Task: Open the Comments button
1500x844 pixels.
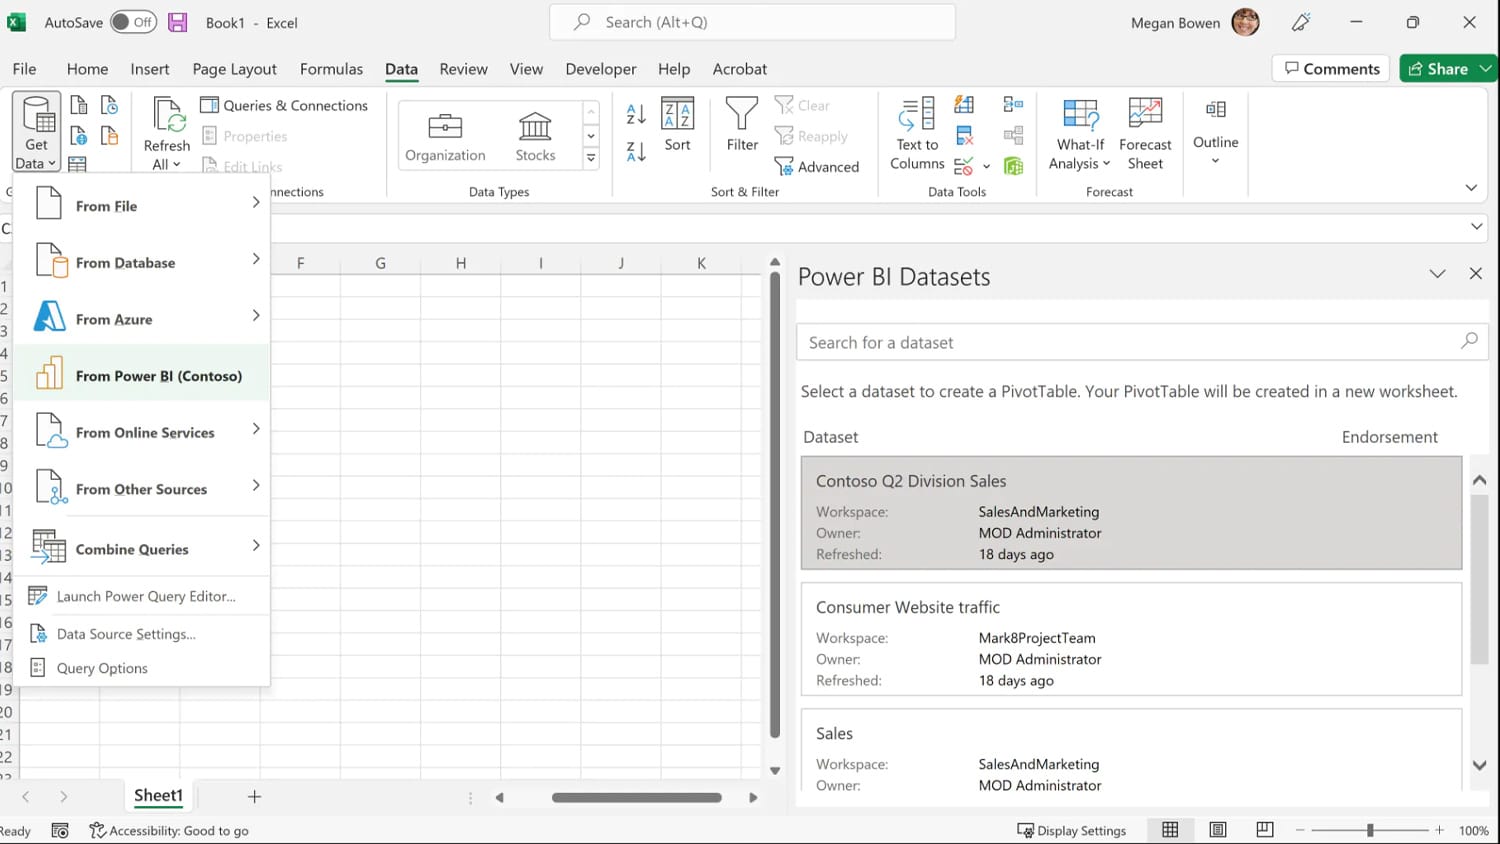Action: click(1331, 68)
